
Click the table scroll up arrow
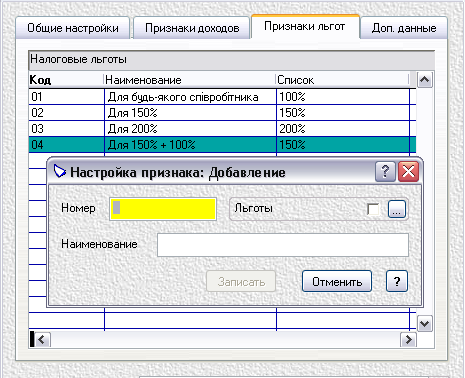[x=425, y=80]
